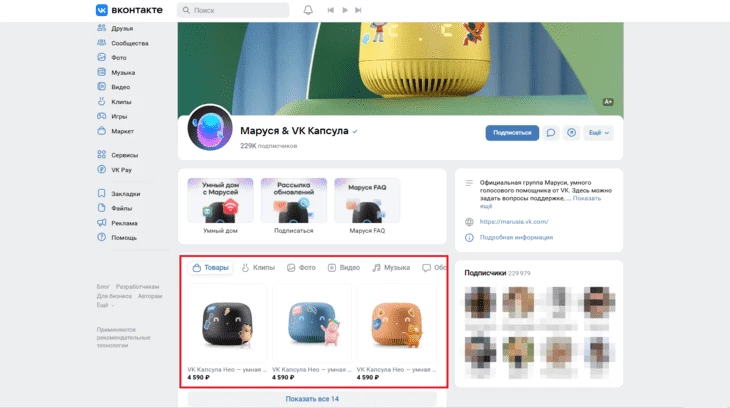Open VK Pay in sidebar
This screenshot has width=730, height=408.
tap(115, 170)
